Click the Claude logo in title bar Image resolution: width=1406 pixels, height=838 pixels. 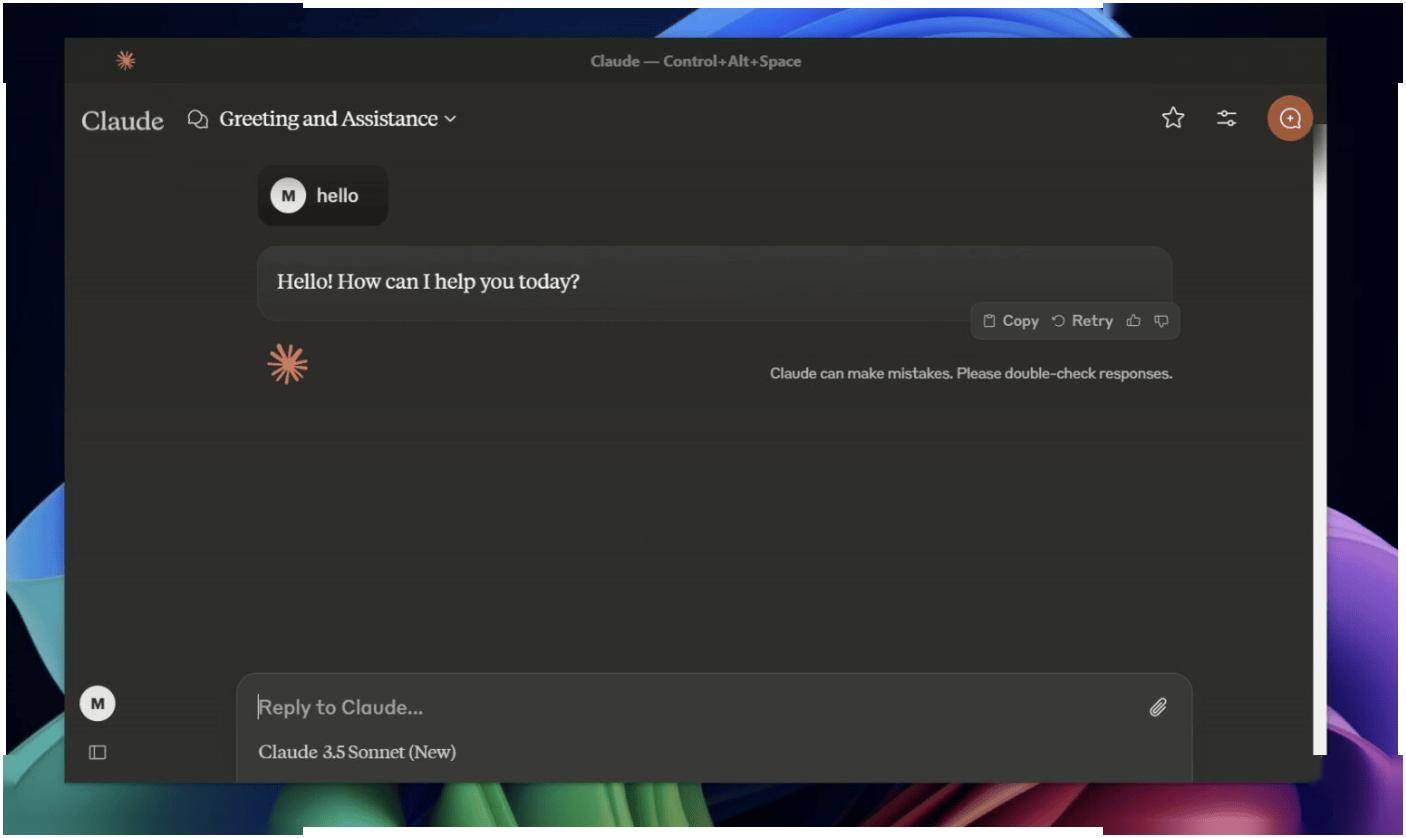[125, 61]
